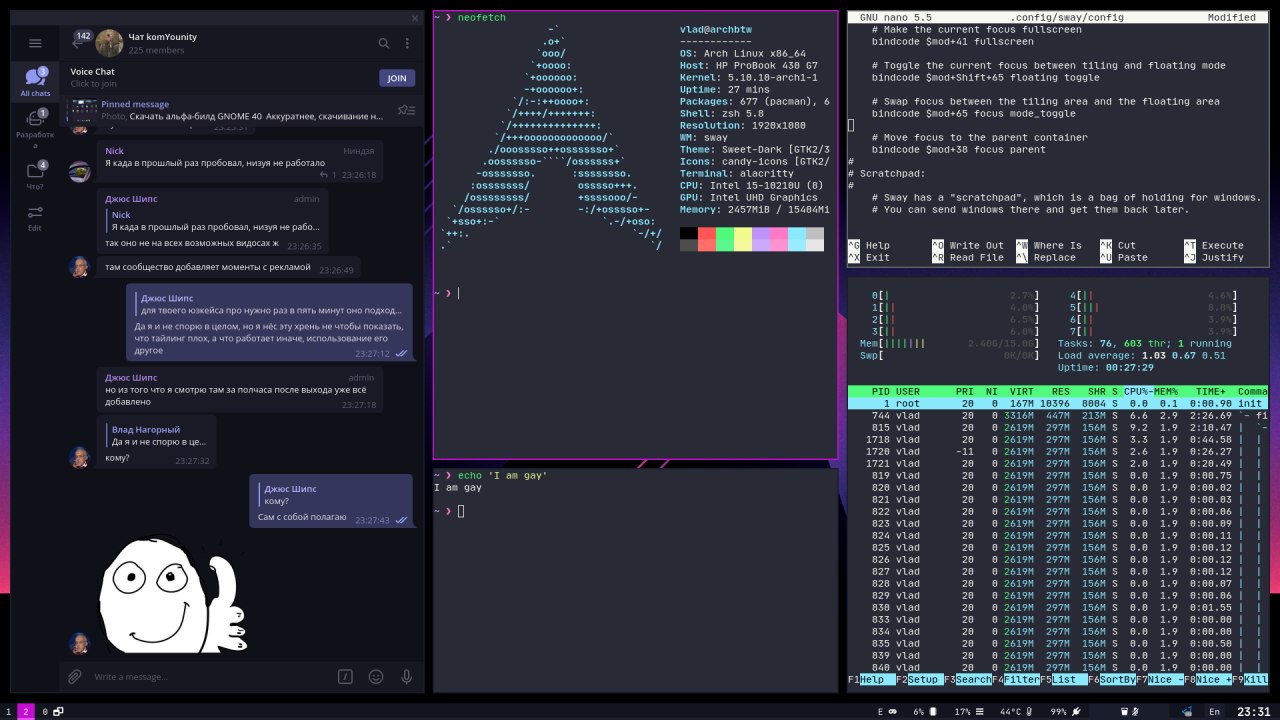
Task: Open the pinned message about GNOME 40
Action: (242, 110)
